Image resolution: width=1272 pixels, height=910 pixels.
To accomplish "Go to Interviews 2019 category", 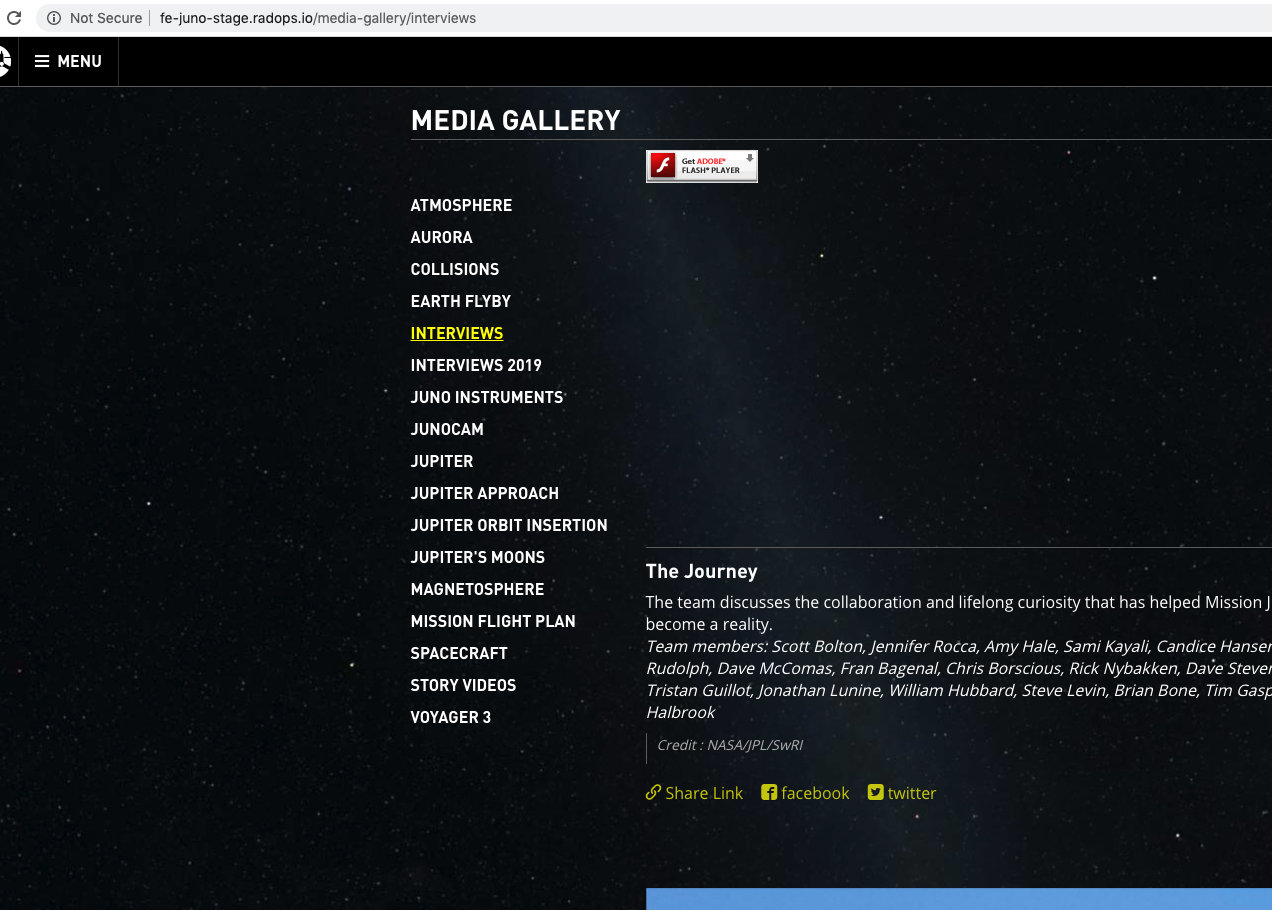I will point(476,365).
